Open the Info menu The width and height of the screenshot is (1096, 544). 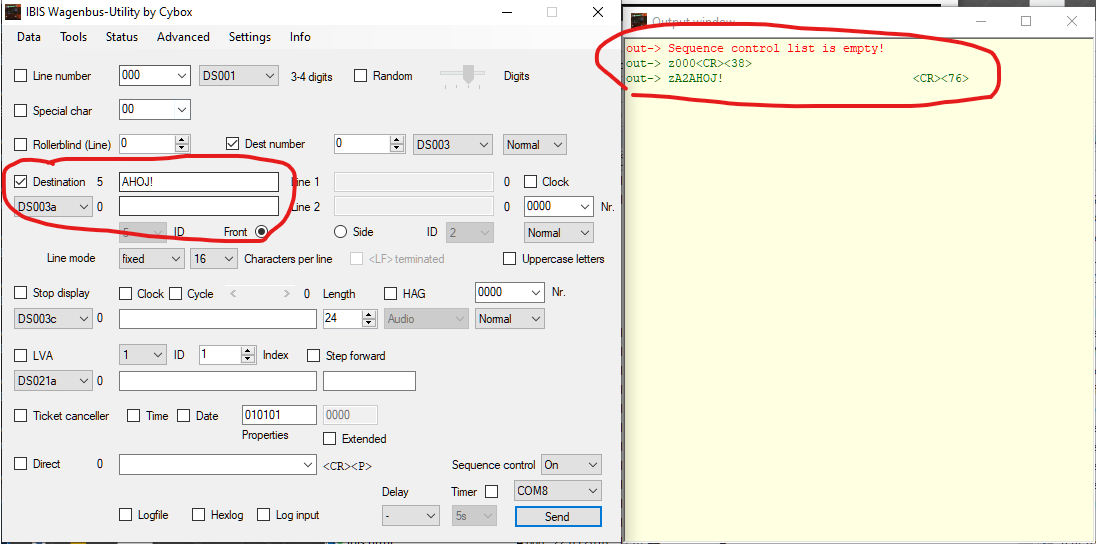coord(300,37)
